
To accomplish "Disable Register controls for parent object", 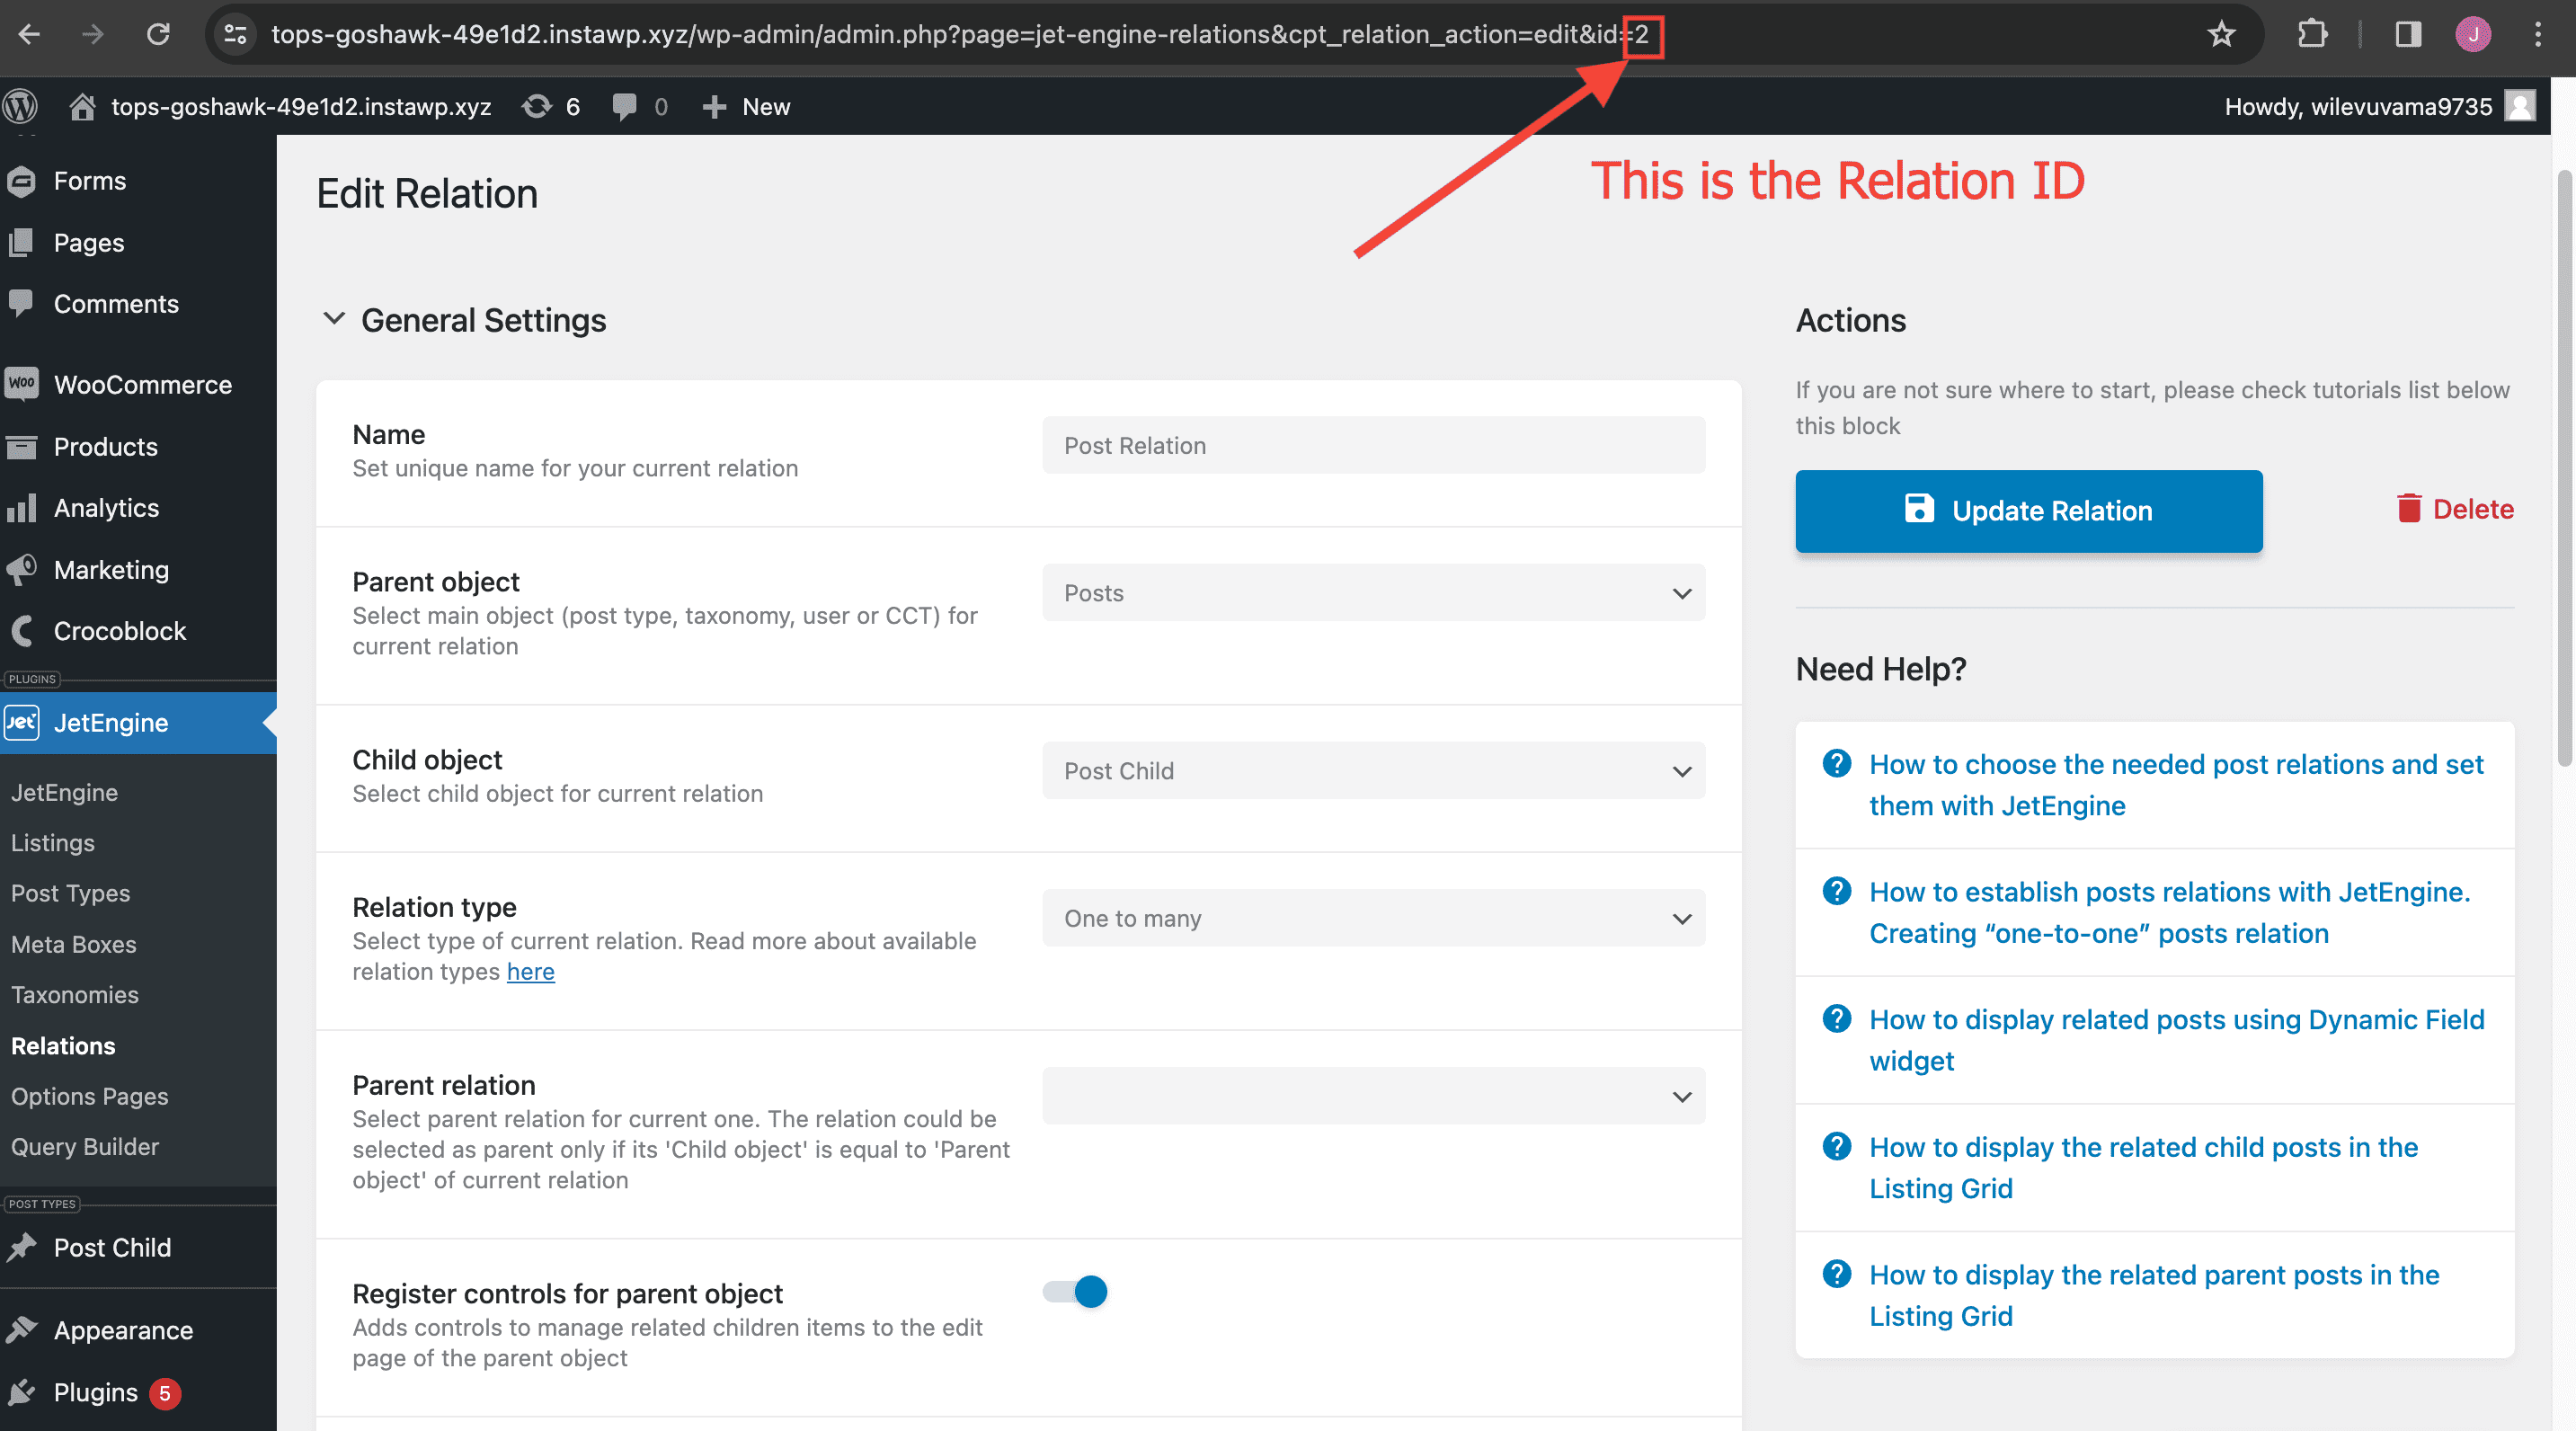I will 1075,1292.
